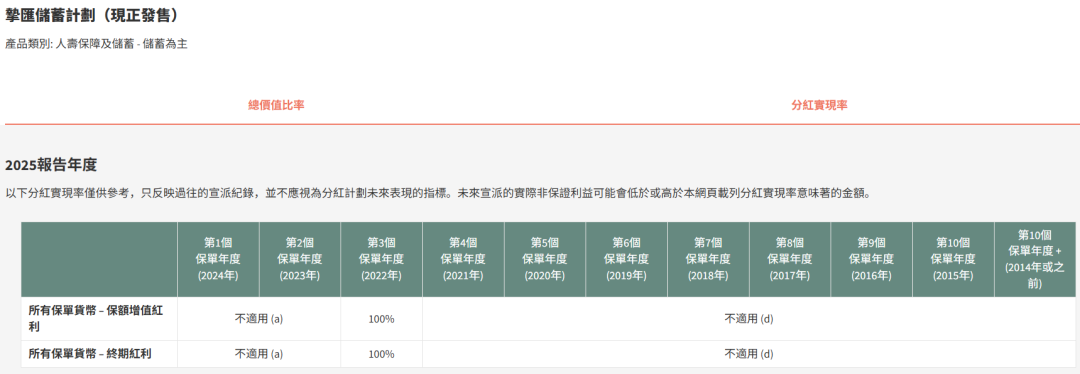Click 不適用 (d) in the 保額增值紅利 row
Screen dimensions: 1080x374
749,319
